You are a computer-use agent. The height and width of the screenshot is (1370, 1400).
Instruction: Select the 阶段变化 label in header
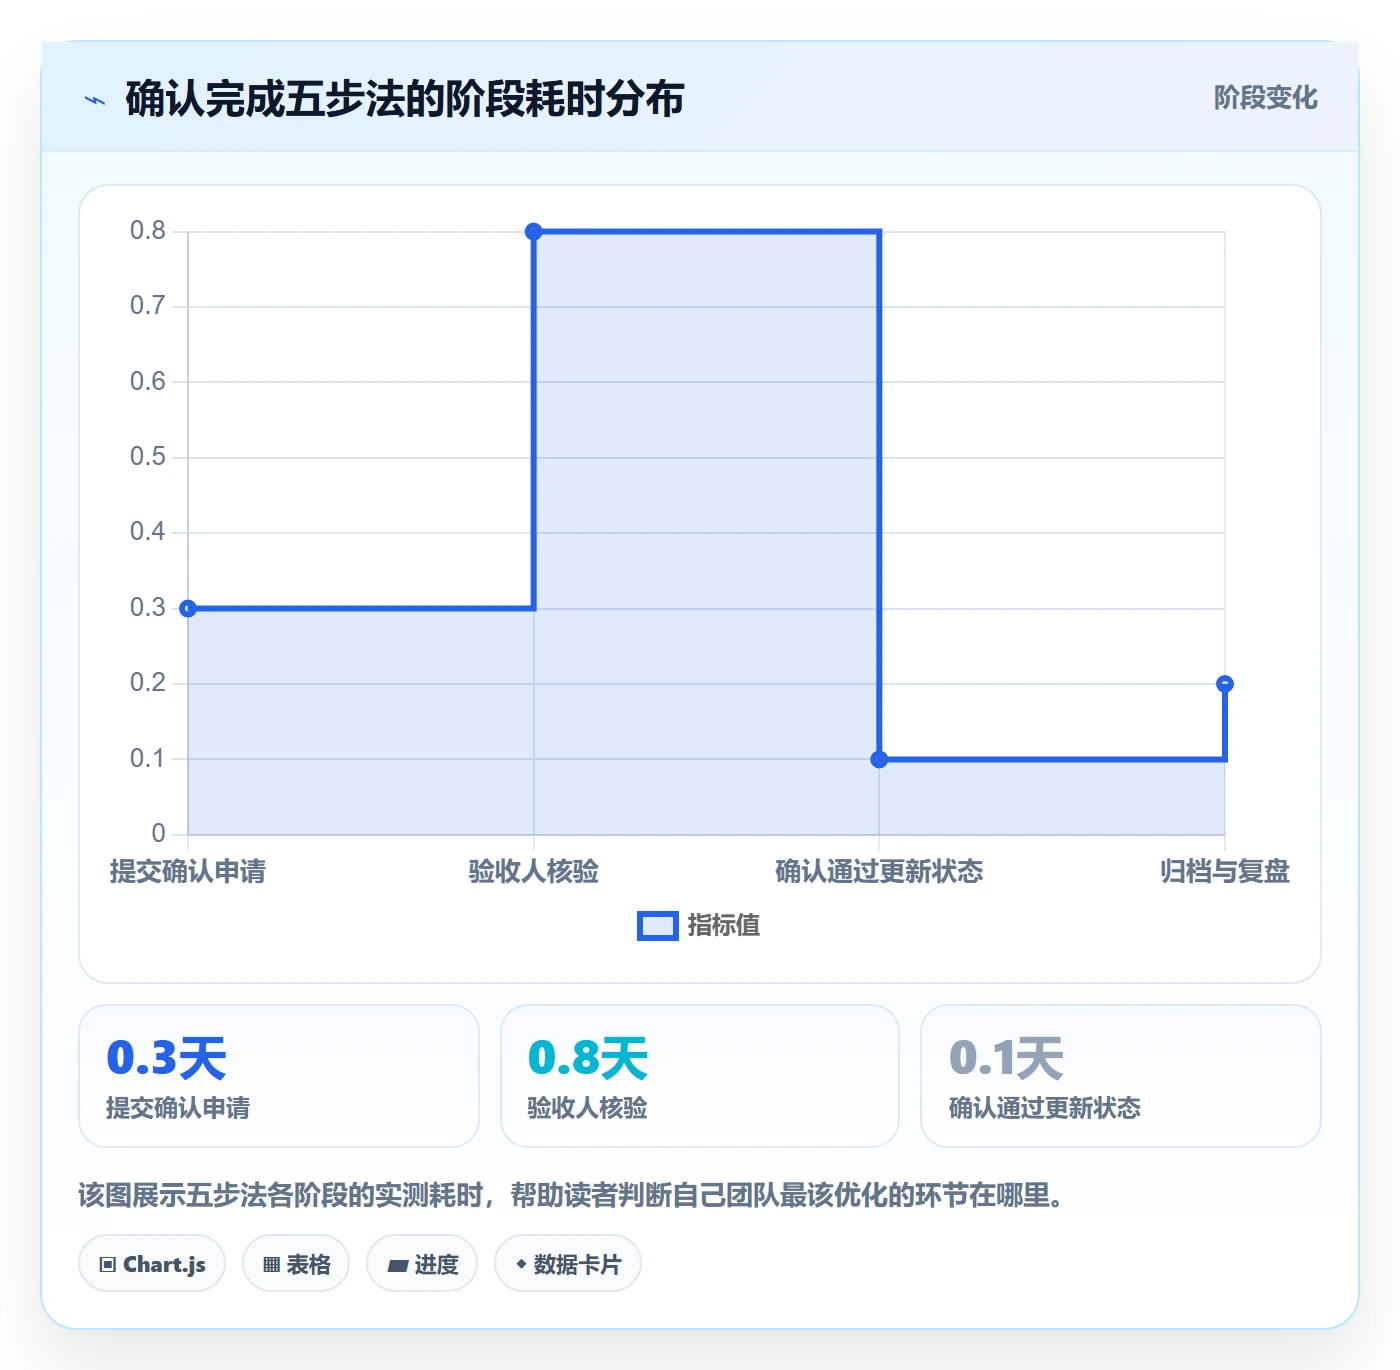(1265, 98)
